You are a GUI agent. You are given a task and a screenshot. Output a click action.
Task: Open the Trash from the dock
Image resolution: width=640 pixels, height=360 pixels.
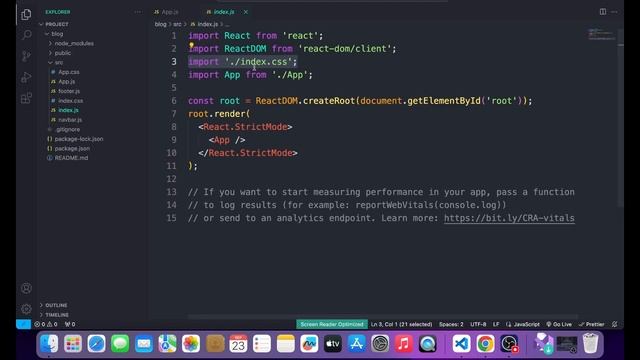pyautogui.click(x=590, y=344)
